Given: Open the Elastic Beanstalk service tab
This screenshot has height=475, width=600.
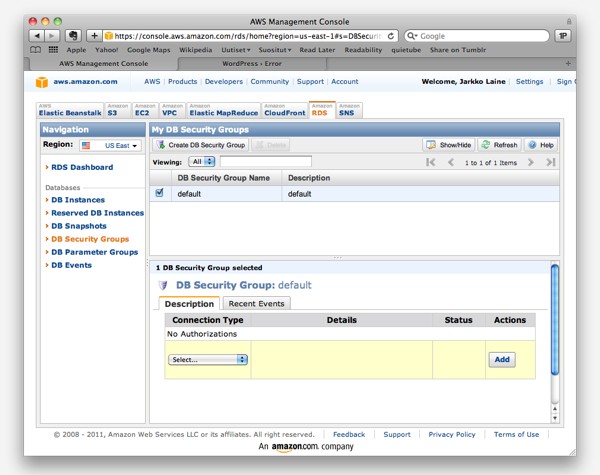Looking at the screenshot, I should (x=70, y=110).
